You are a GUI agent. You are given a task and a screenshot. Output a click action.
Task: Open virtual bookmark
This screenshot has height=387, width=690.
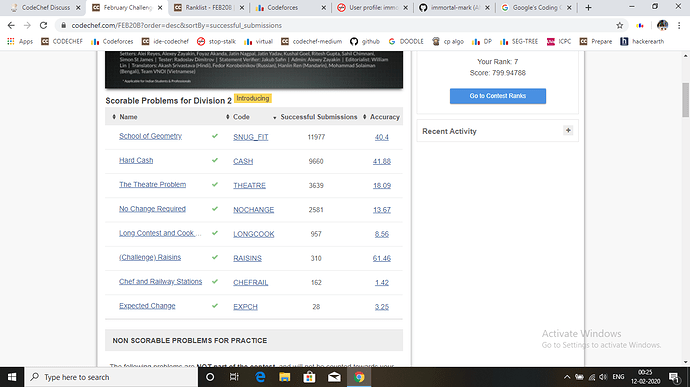pyautogui.click(x=258, y=41)
